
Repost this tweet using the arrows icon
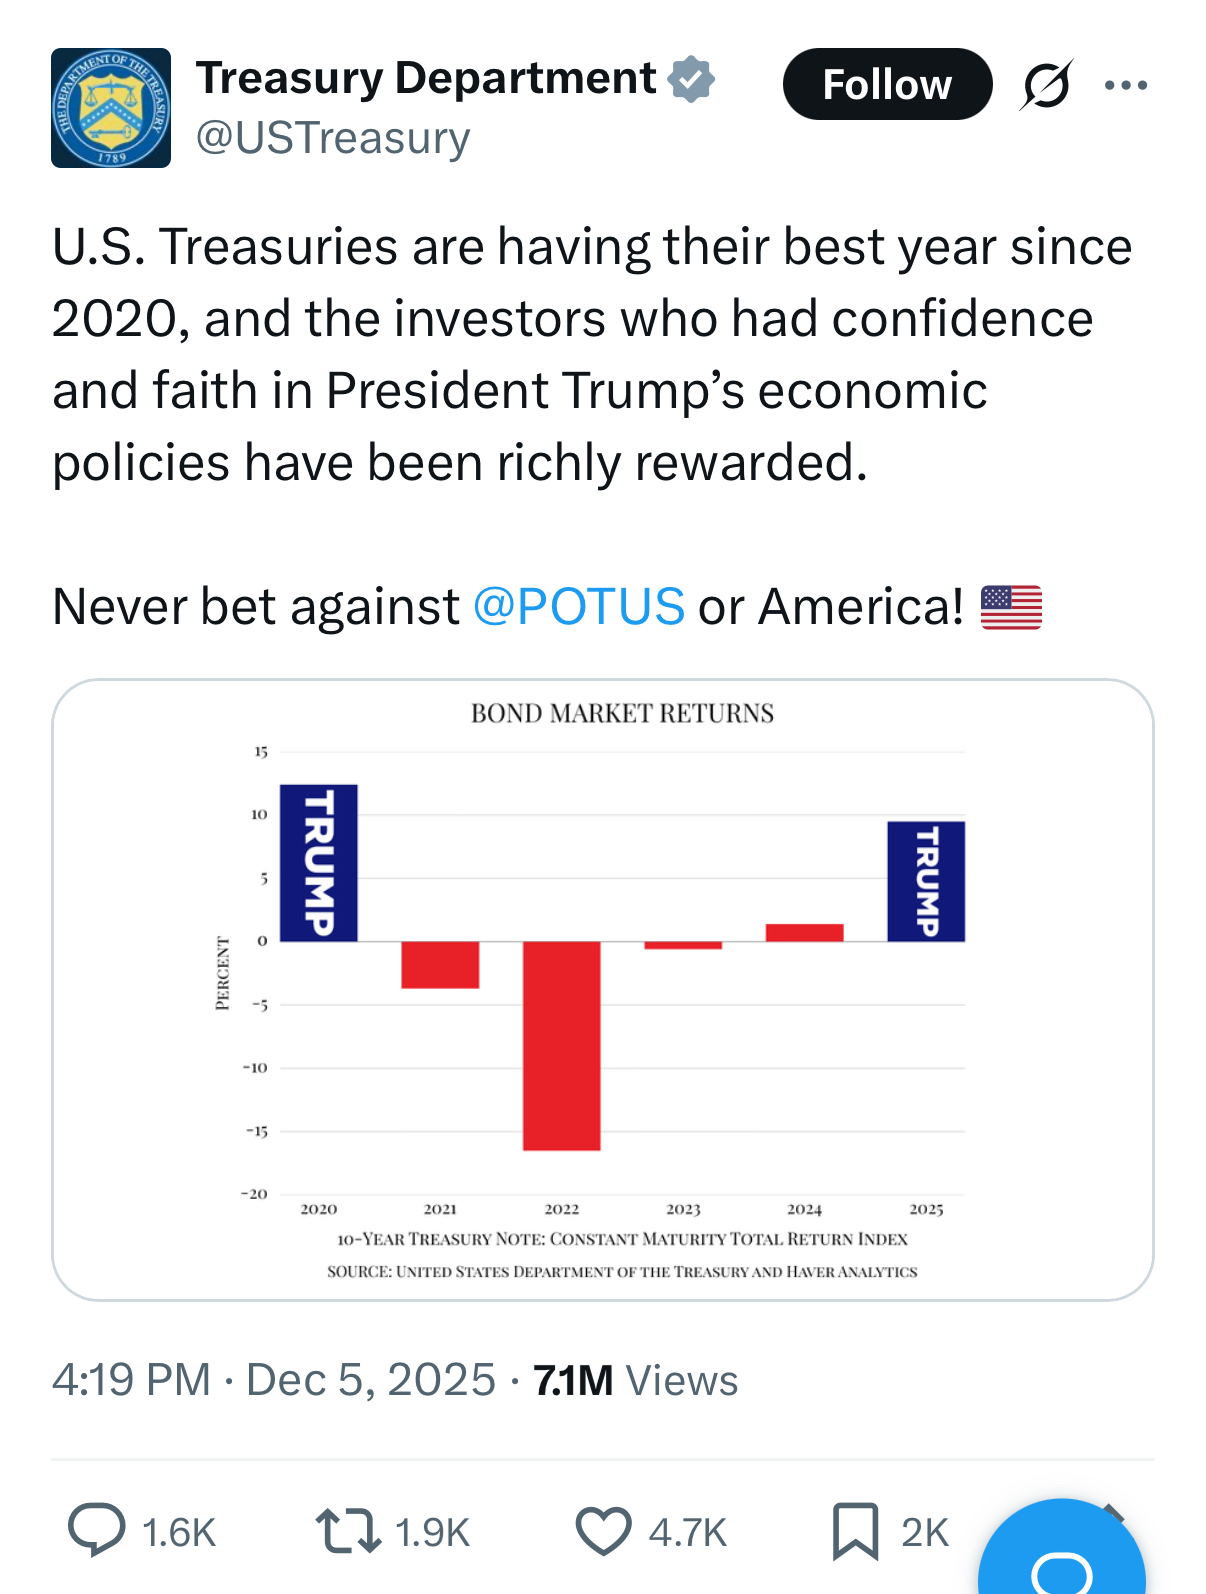347,1531
